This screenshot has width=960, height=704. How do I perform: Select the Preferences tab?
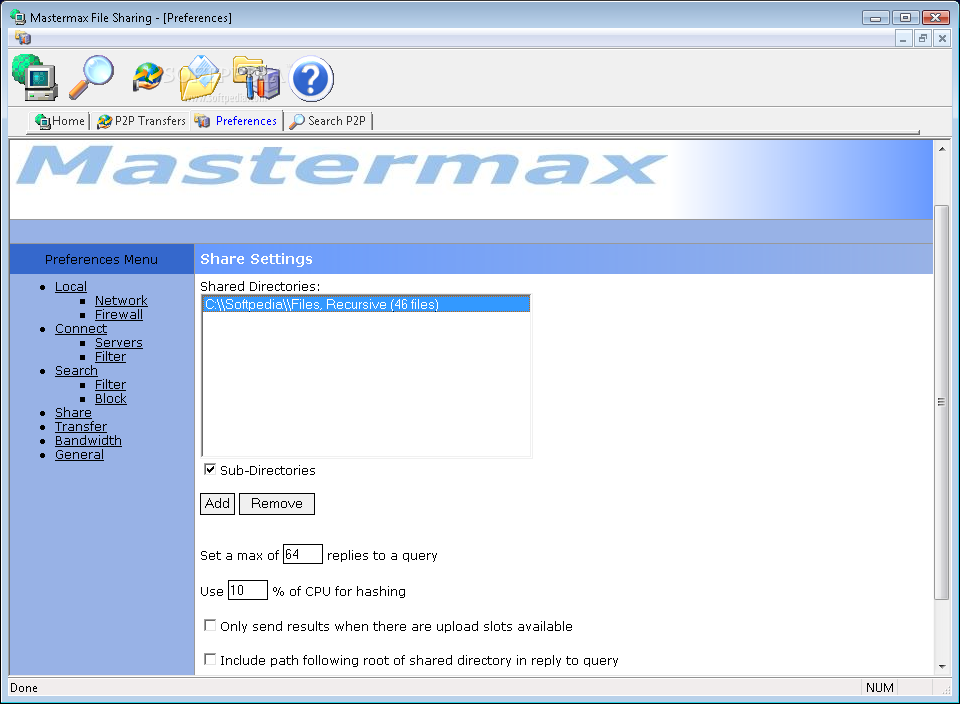[x=236, y=121]
